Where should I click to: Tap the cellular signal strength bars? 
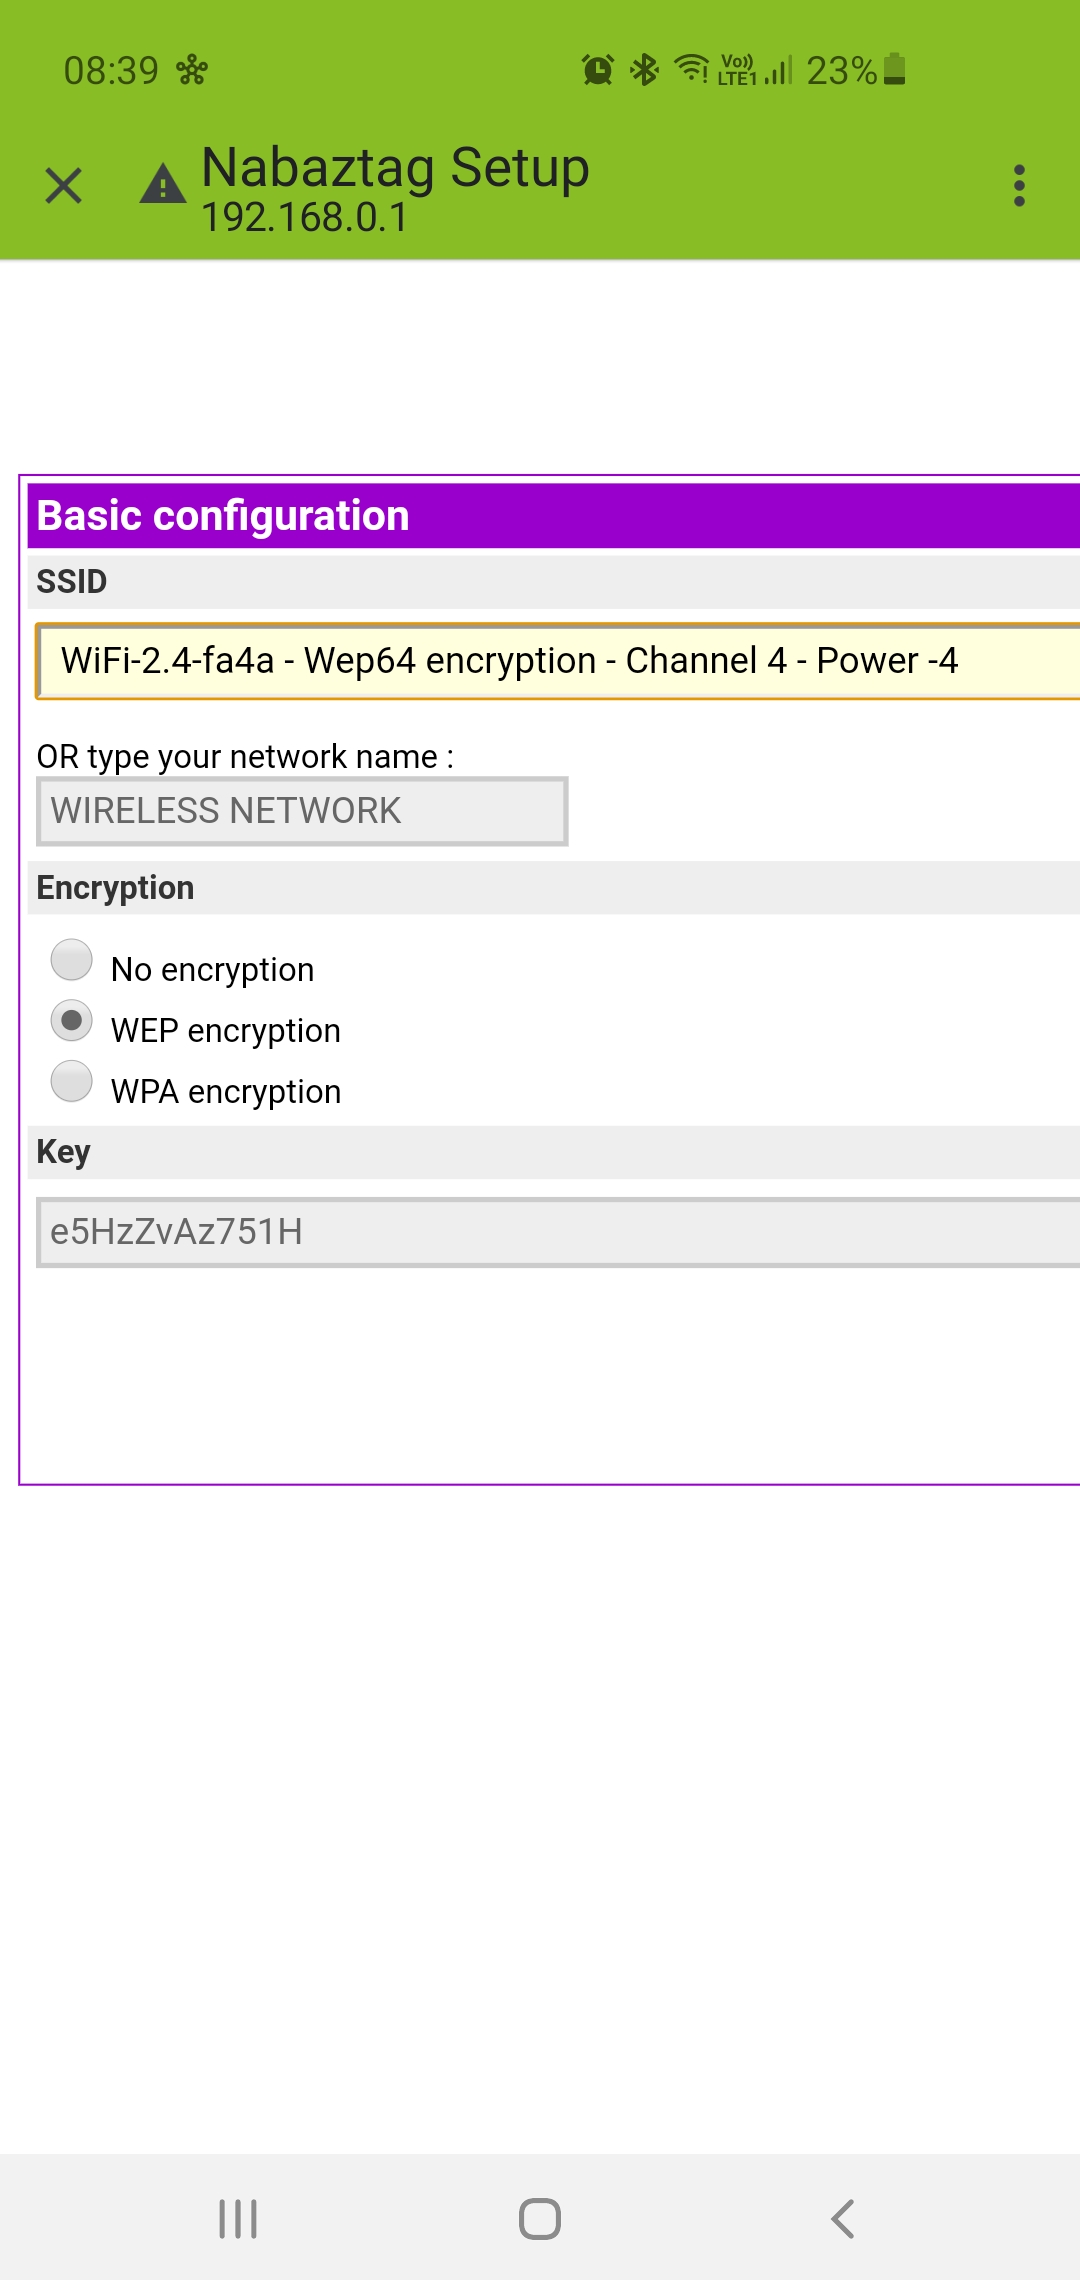(x=779, y=70)
